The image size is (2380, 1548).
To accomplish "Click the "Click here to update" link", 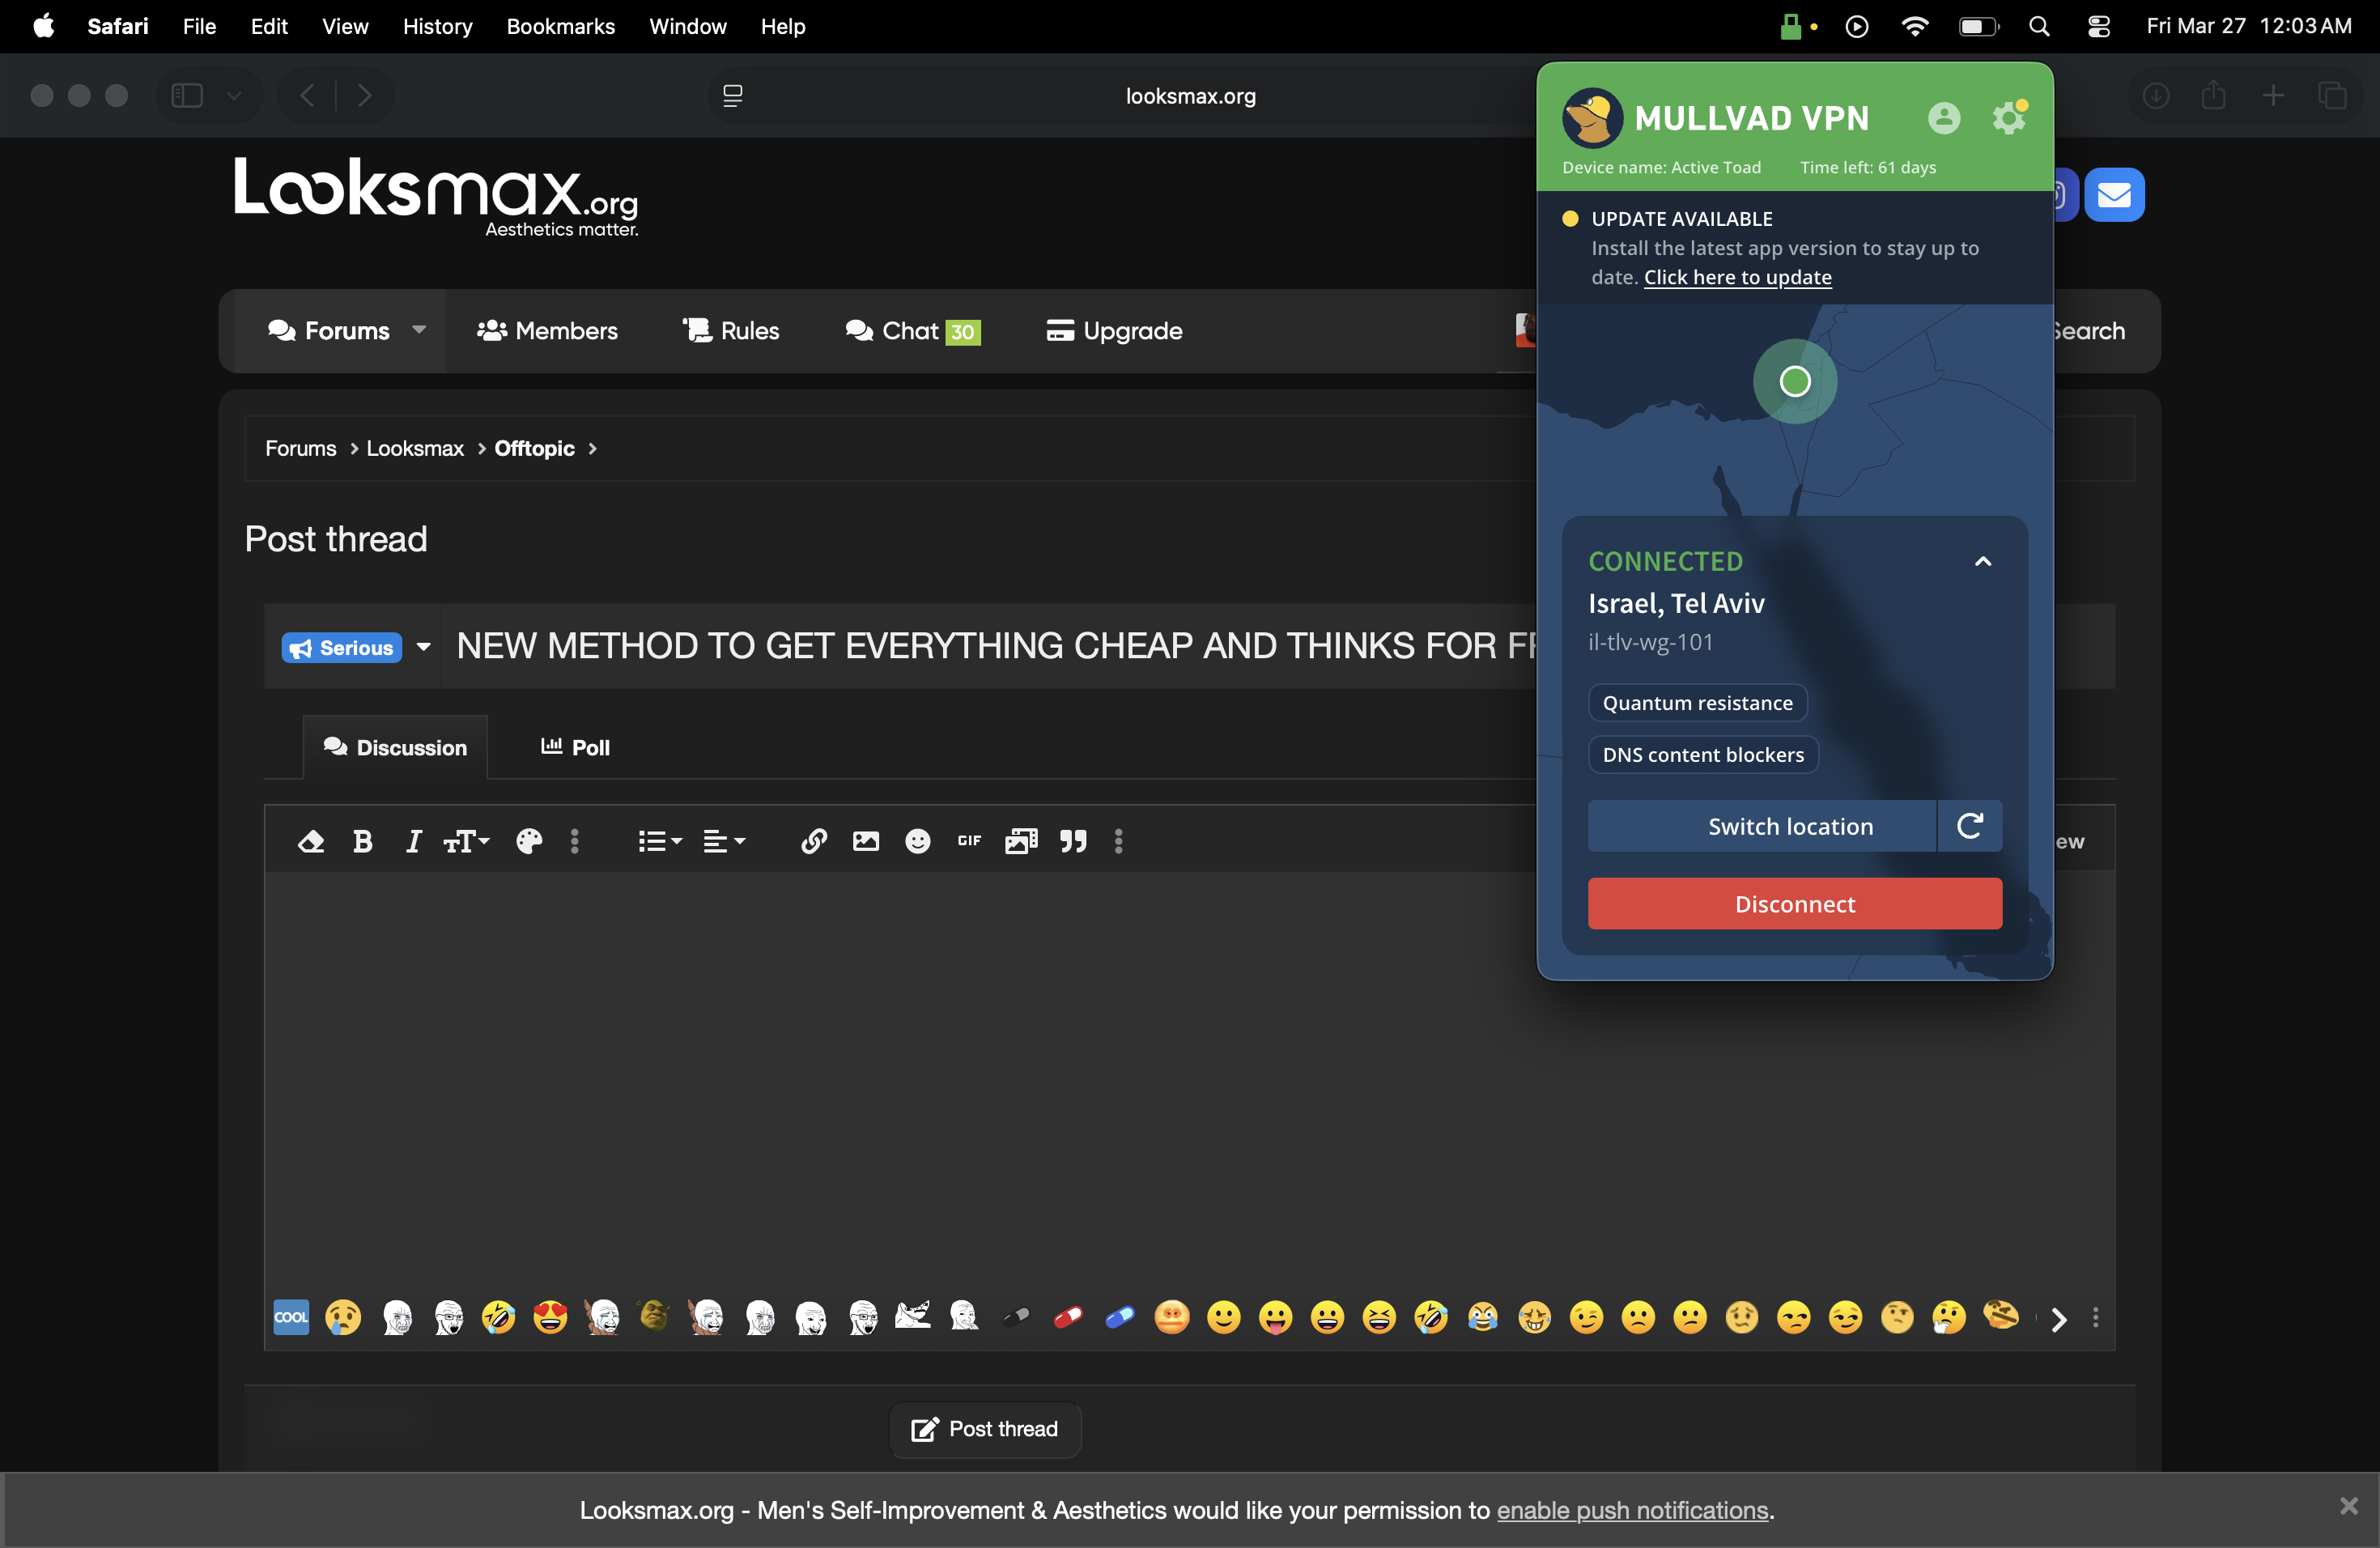I will point(1737,277).
